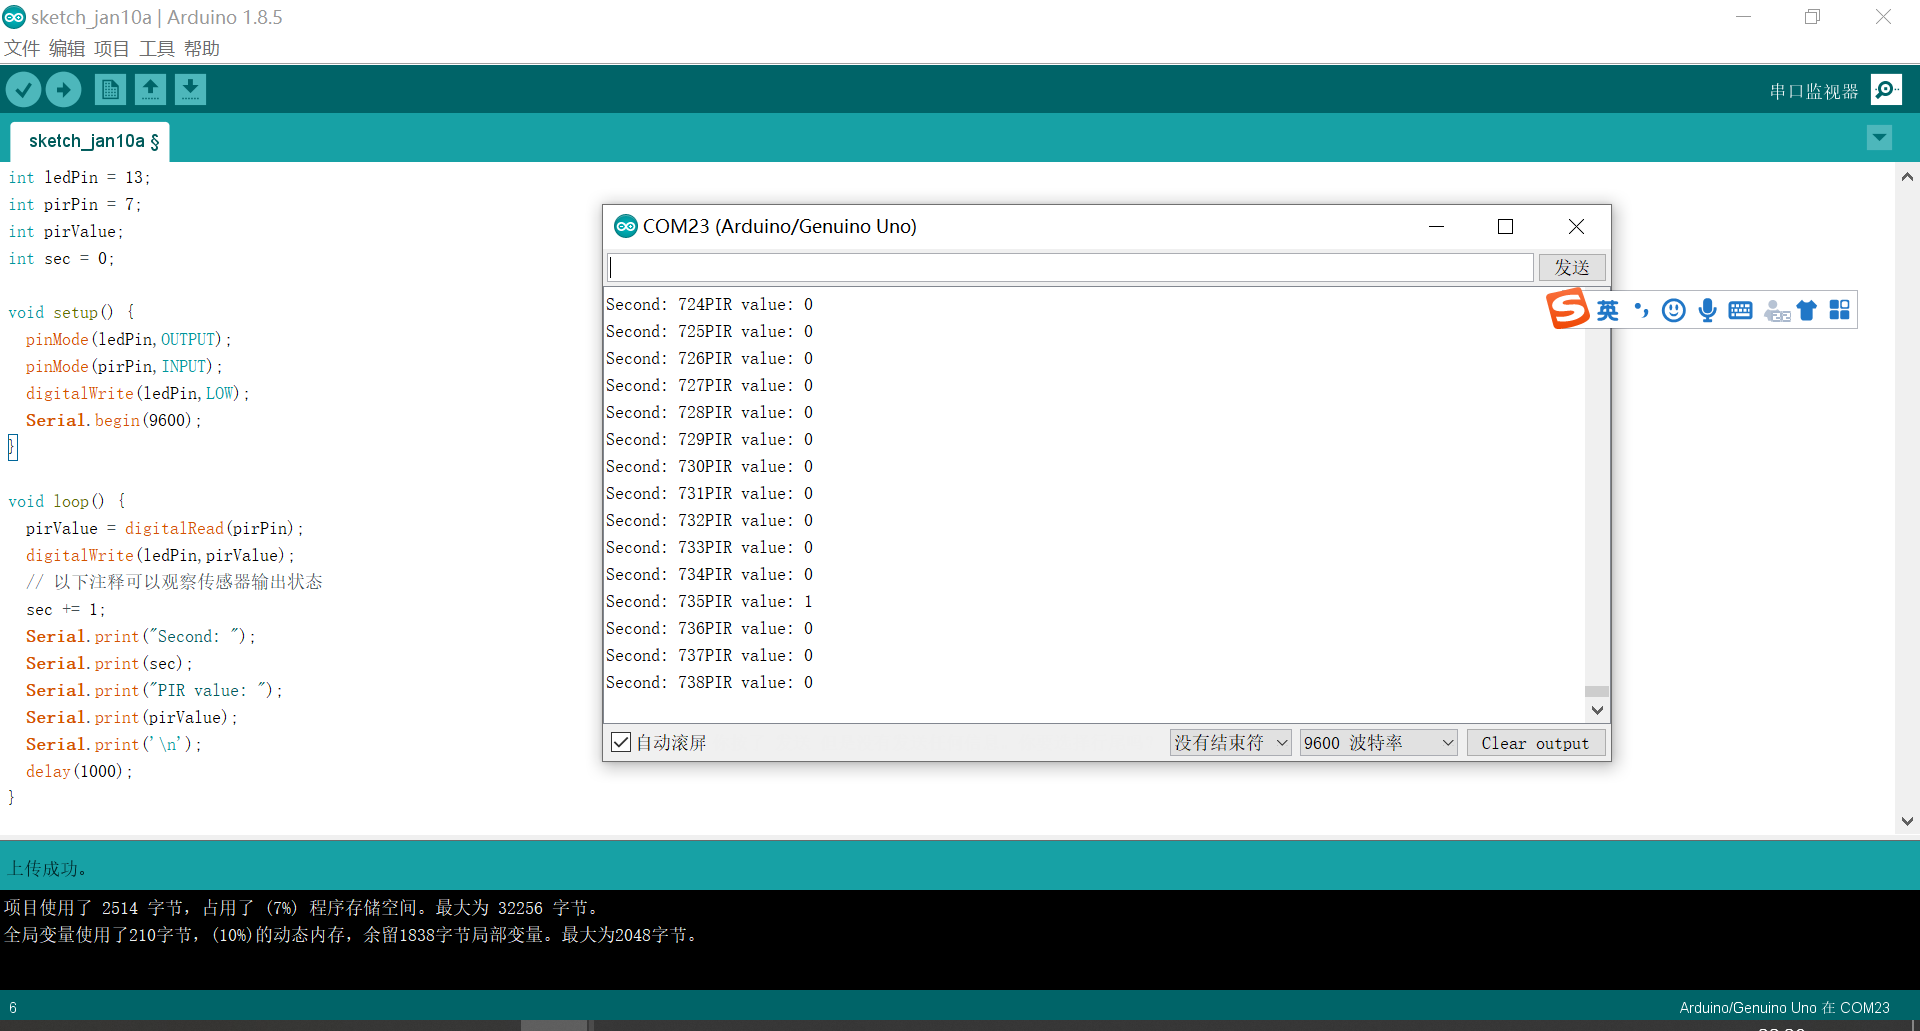Open the 9600 波特率 baud rate dropdown

click(x=1378, y=742)
